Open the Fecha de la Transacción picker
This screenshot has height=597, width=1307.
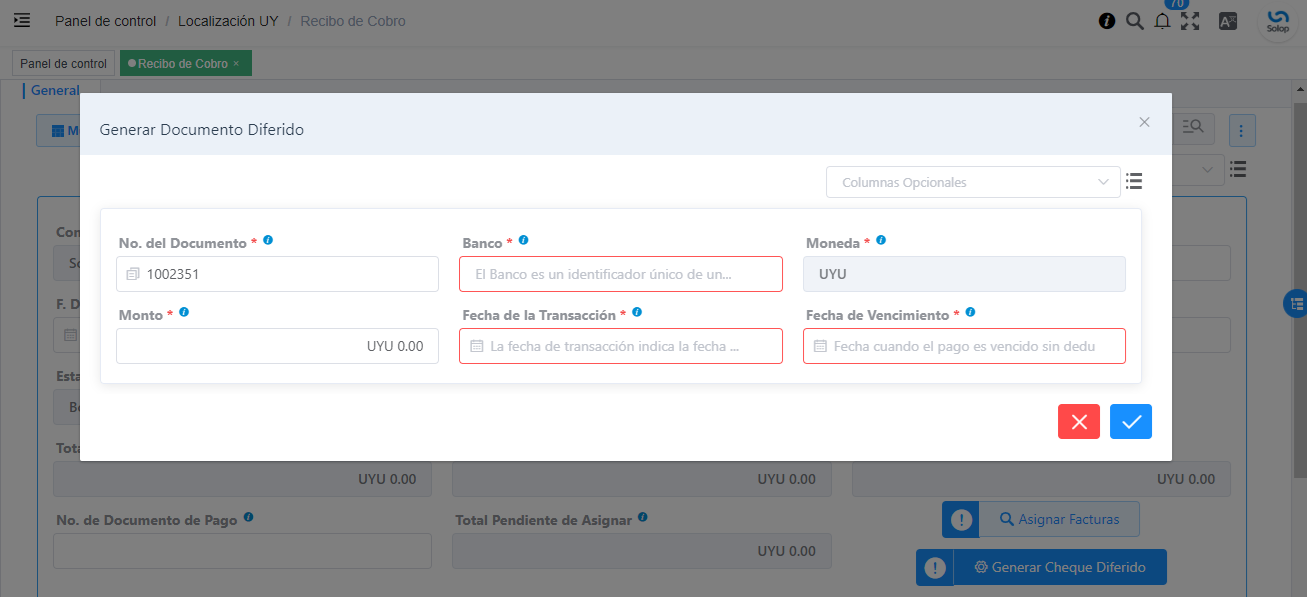click(621, 346)
